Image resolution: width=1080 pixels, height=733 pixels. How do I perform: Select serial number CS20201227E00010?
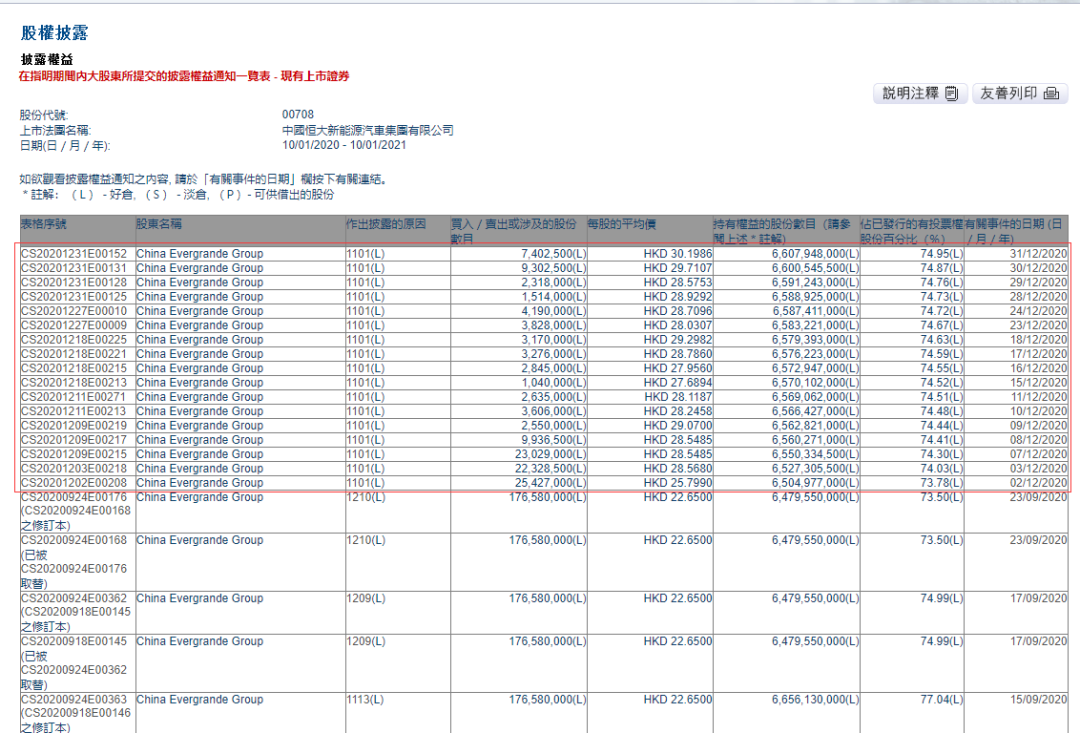pyautogui.click(x=74, y=311)
